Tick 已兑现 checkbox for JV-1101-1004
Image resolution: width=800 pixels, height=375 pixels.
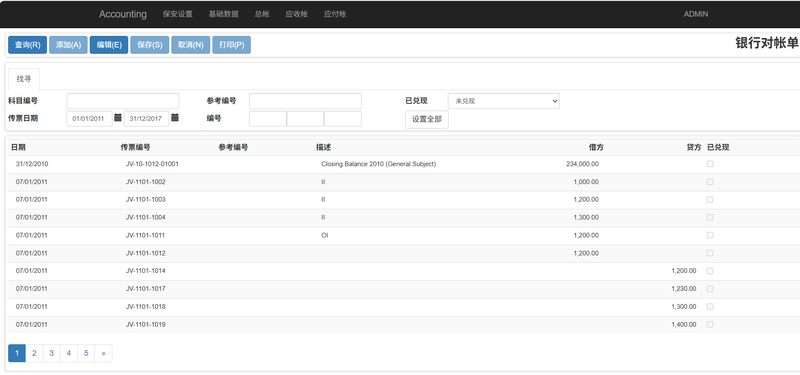(710, 217)
